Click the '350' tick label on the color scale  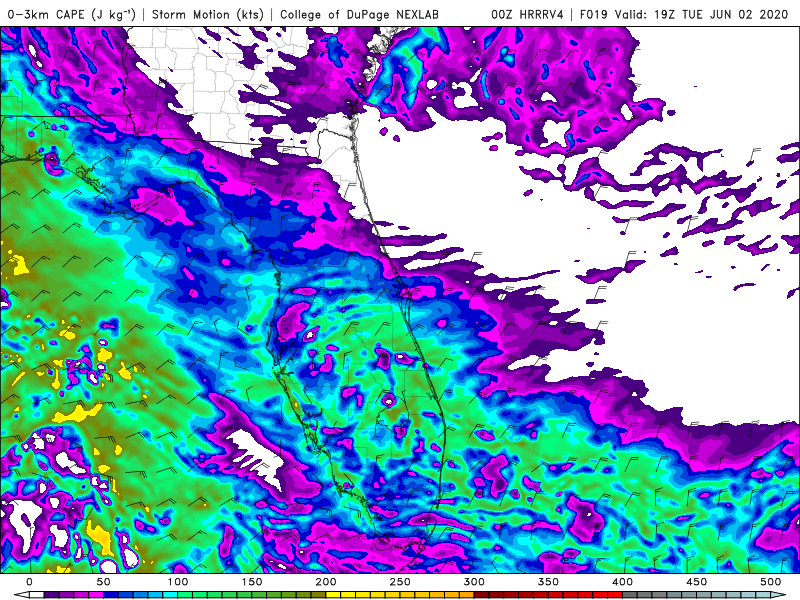click(548, 582)
